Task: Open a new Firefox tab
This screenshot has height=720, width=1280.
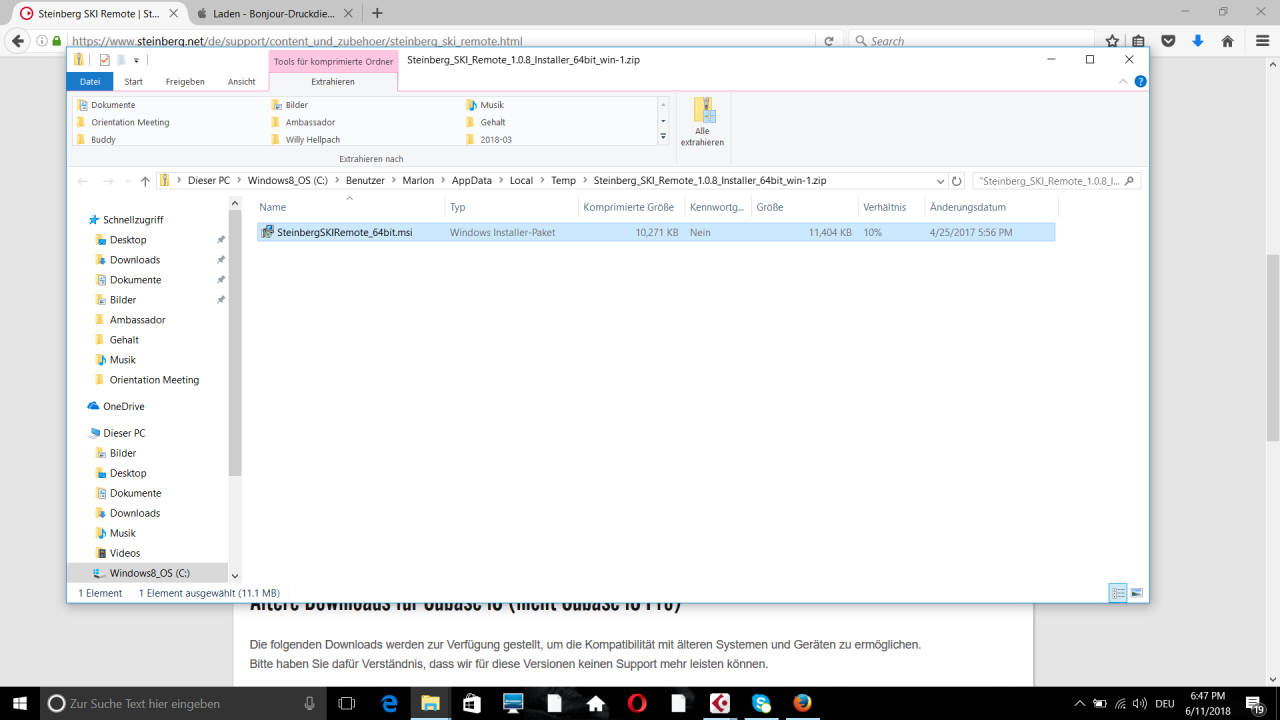Action: (377, 13)
